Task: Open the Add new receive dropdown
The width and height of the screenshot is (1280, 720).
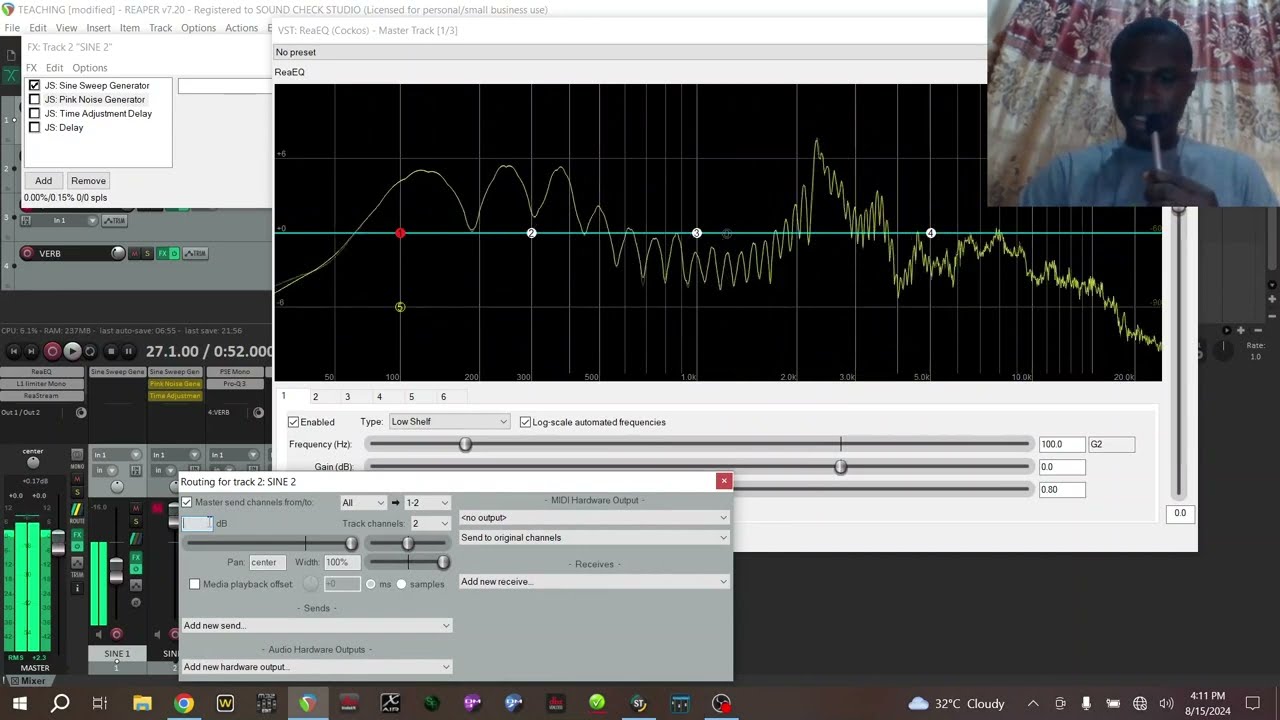Action: [593, 582]
